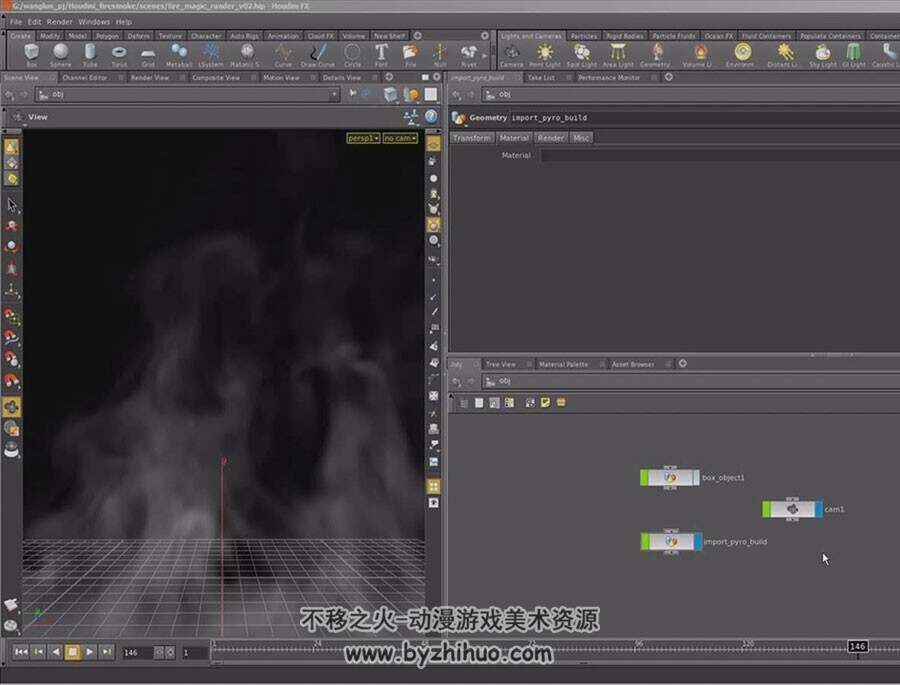Open the Render menu

click(60, 22)
